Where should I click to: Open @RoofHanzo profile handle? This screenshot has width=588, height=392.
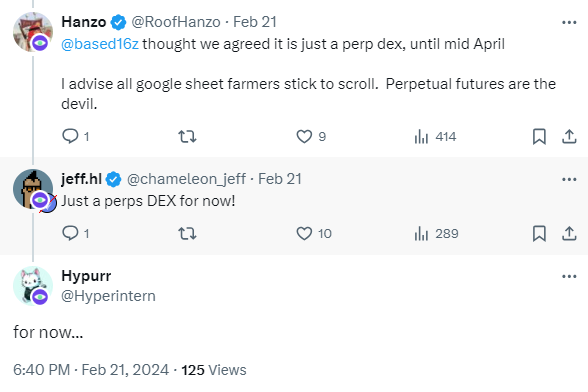(x=176, y=22)
